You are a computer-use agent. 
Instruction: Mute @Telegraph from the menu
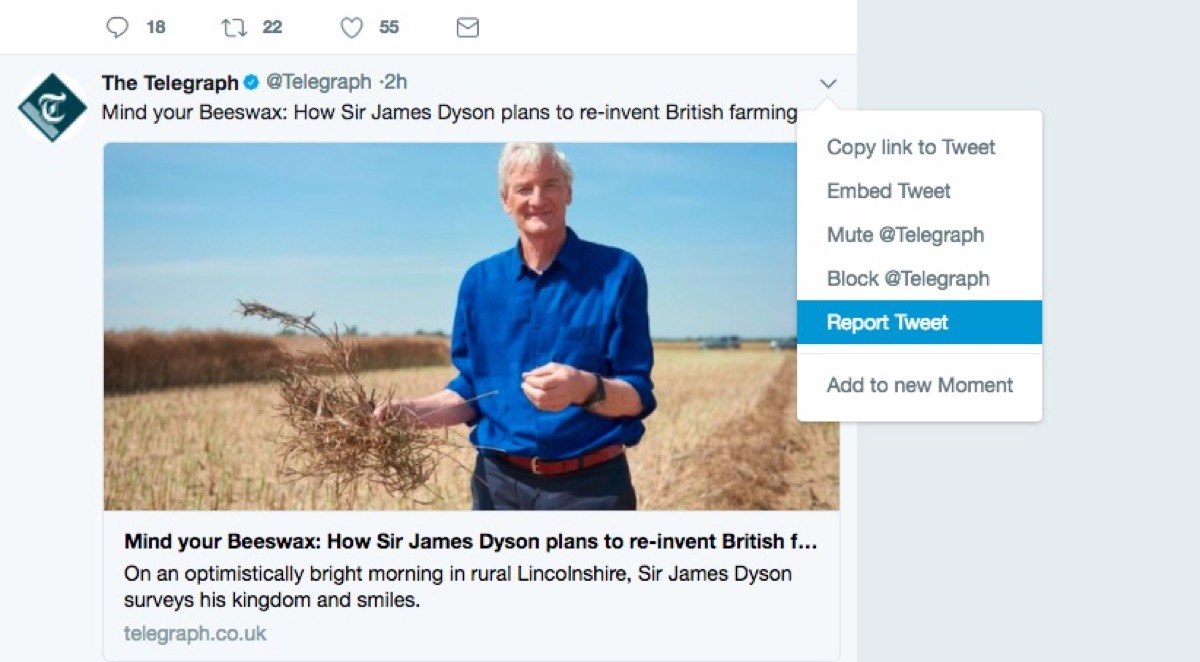pos(905,235)
